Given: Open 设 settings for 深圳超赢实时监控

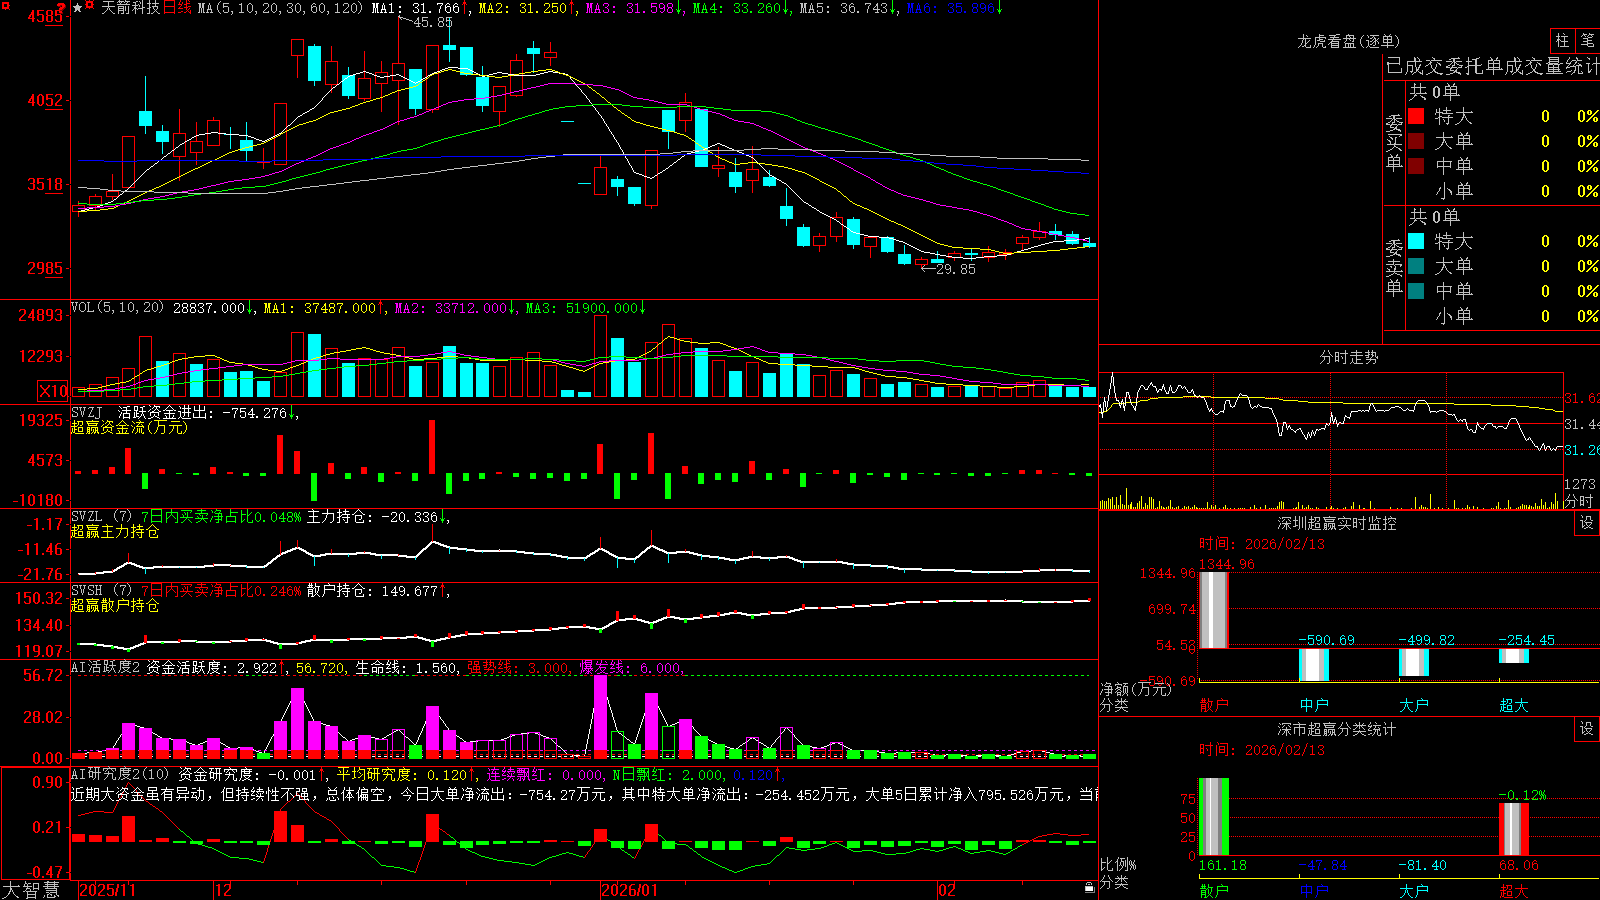Looking at the screenshot, I should (1587, 523).
